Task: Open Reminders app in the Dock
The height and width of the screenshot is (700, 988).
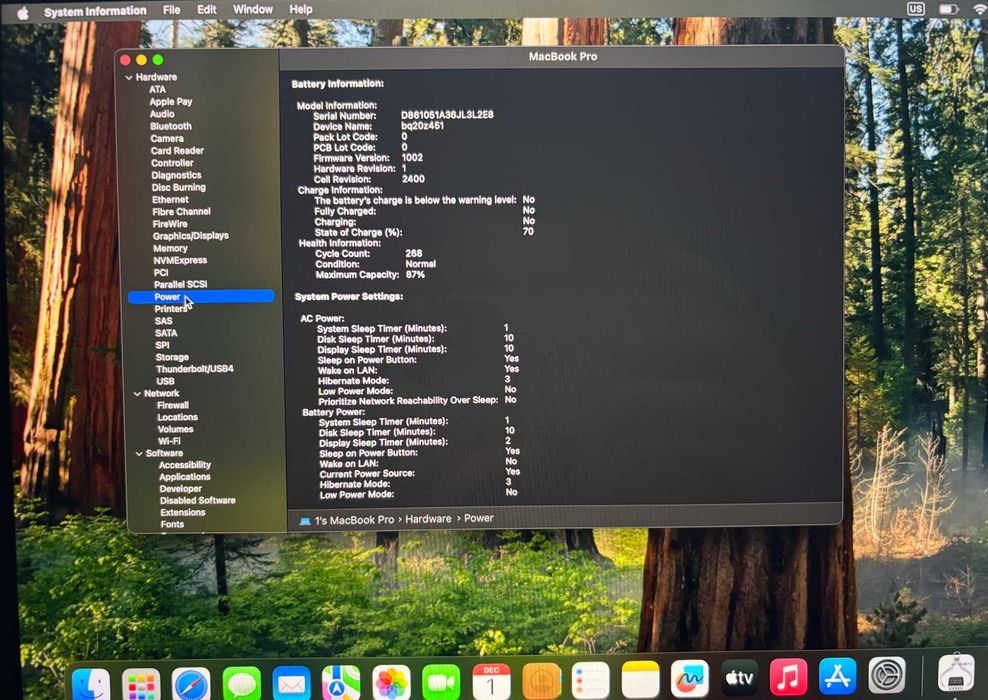Action: pyautogui.click(x=591, y=680)
